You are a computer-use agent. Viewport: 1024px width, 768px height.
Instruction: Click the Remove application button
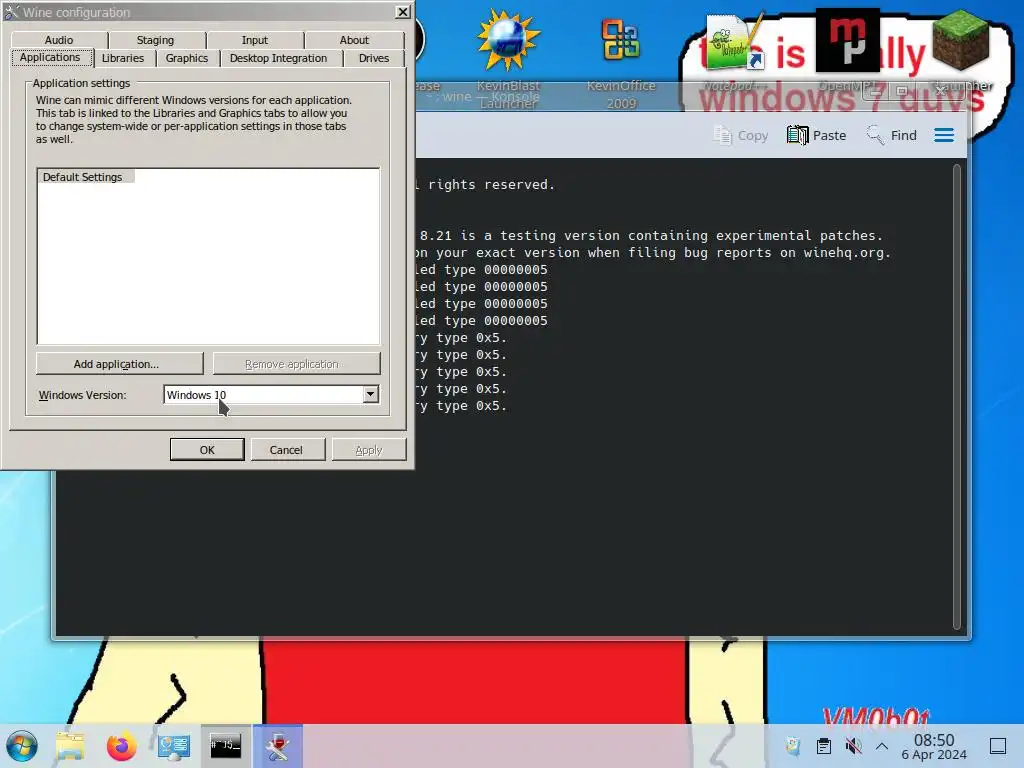296,364
